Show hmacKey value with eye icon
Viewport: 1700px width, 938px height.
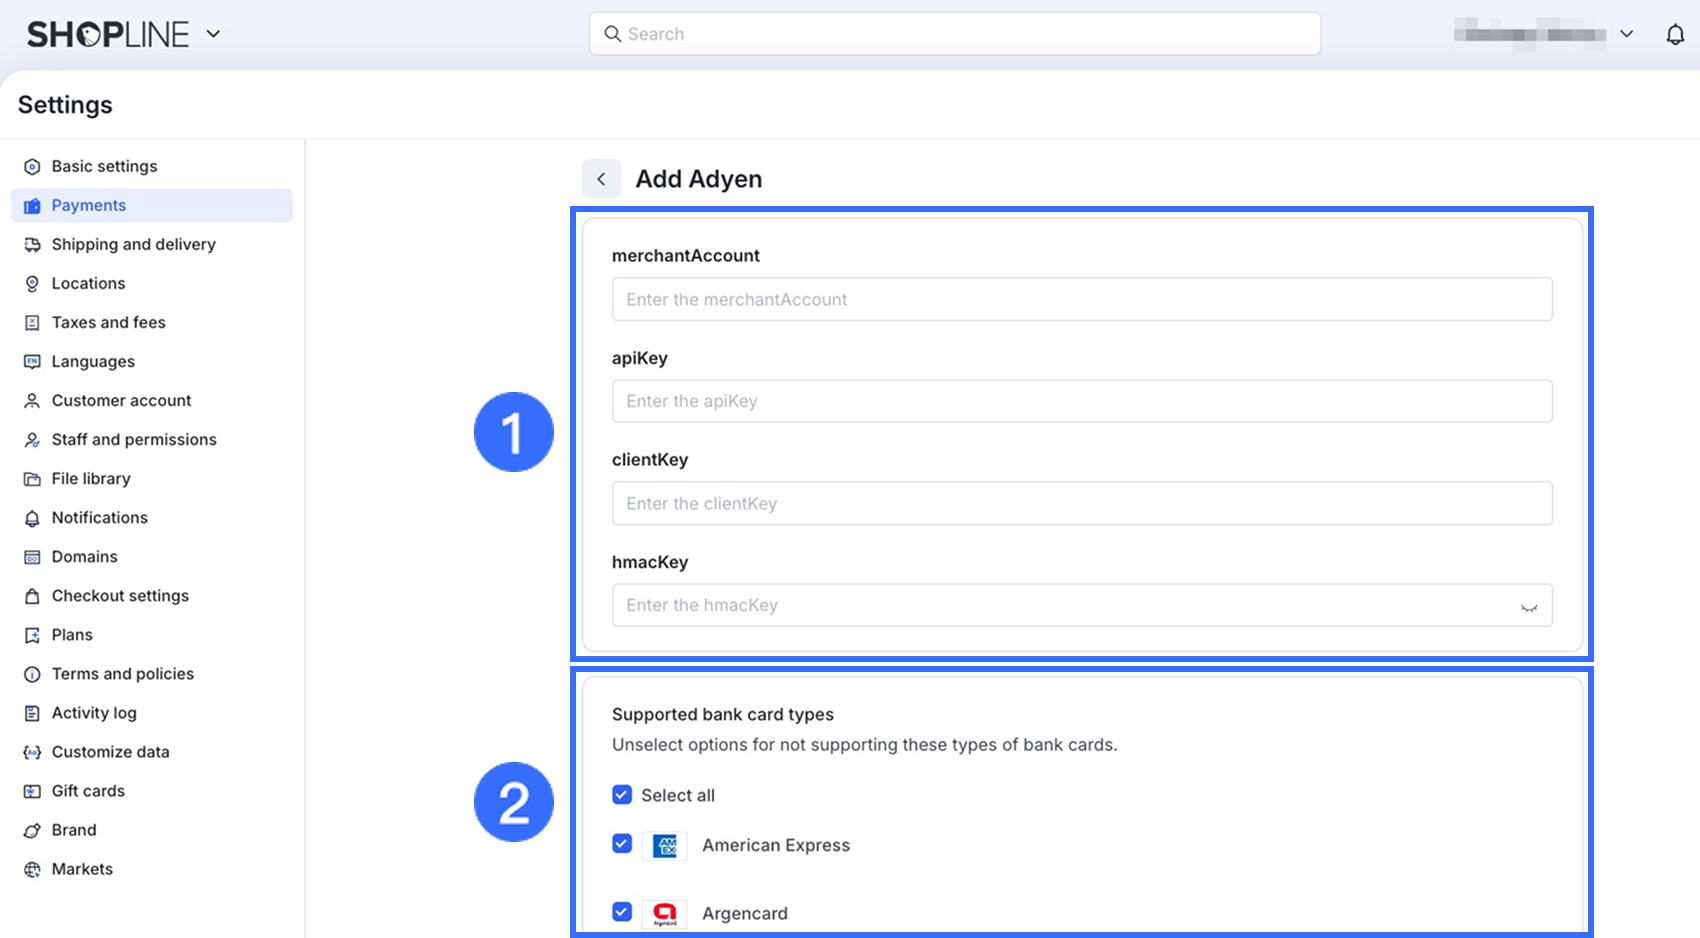(x=1529, y=606)
